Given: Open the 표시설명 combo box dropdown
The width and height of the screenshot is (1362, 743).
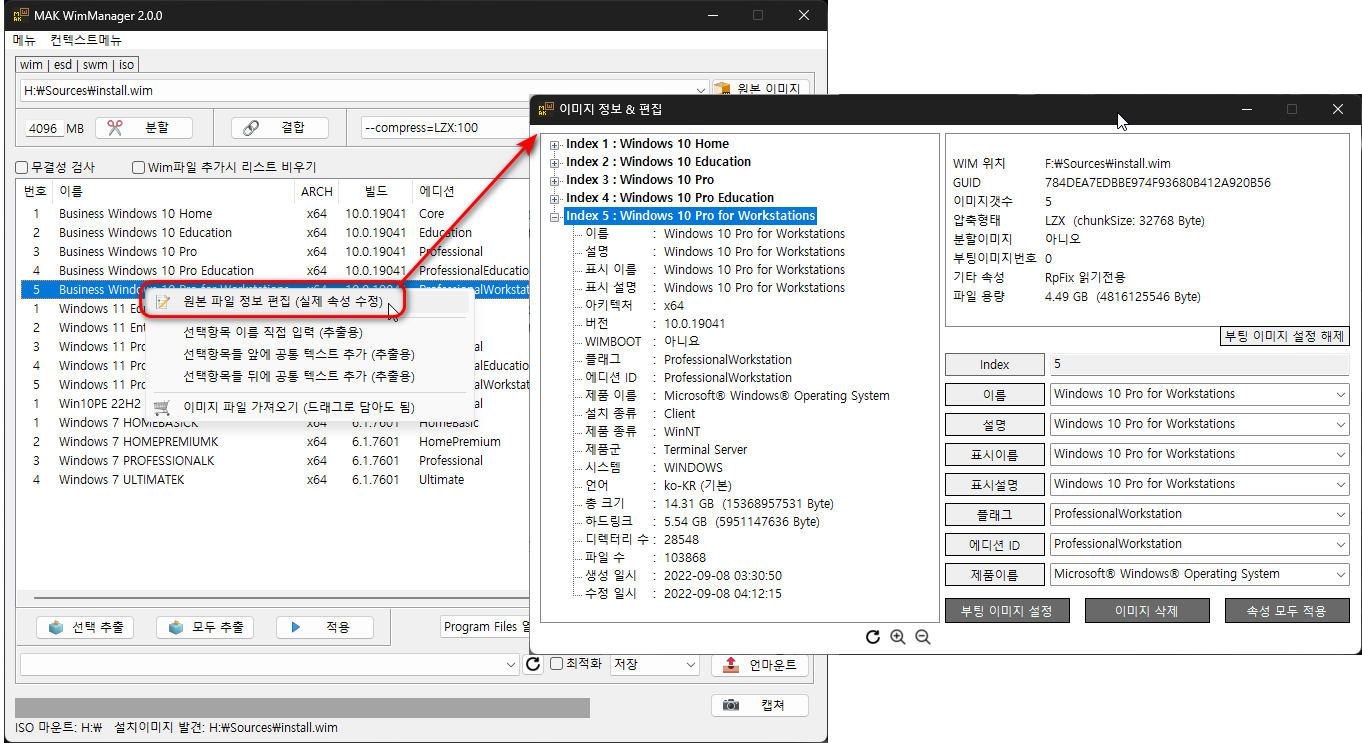Looking at the screenshot, I should (1340, 485).
